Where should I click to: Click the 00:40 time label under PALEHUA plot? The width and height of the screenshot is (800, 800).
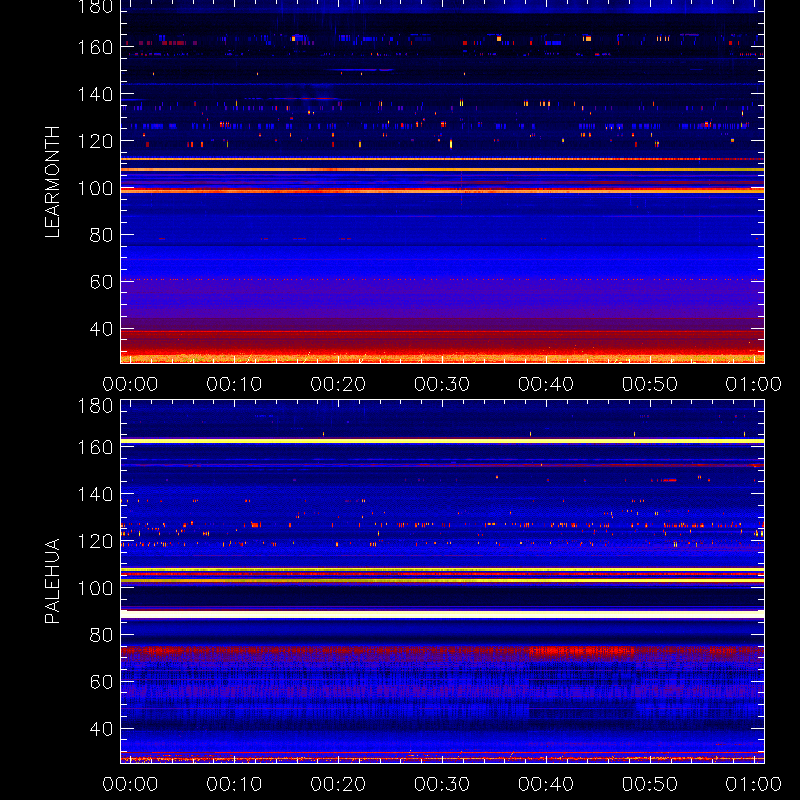546,784
